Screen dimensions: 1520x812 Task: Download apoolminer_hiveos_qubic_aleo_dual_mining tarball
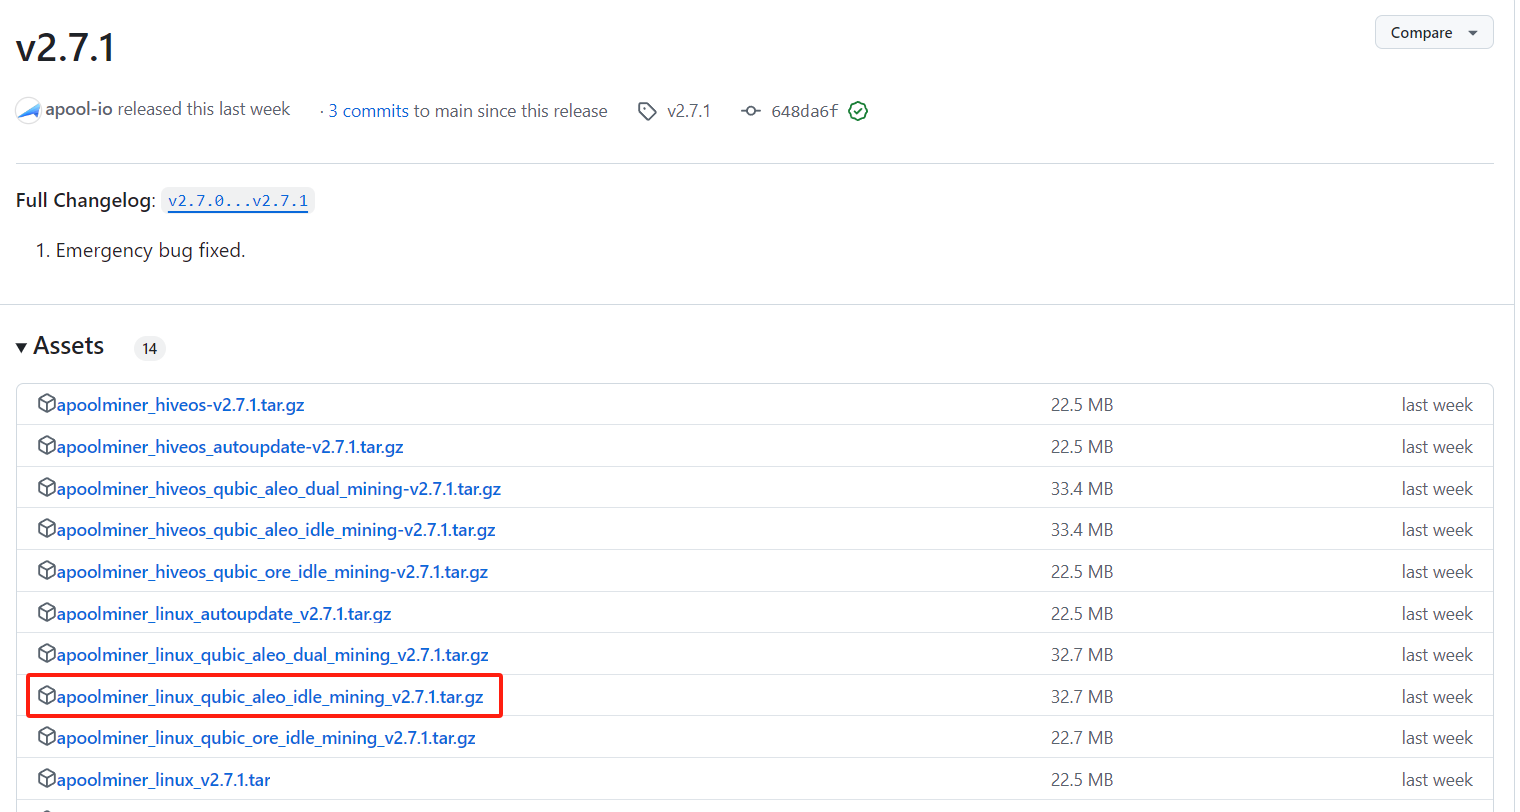coord(279,489)
